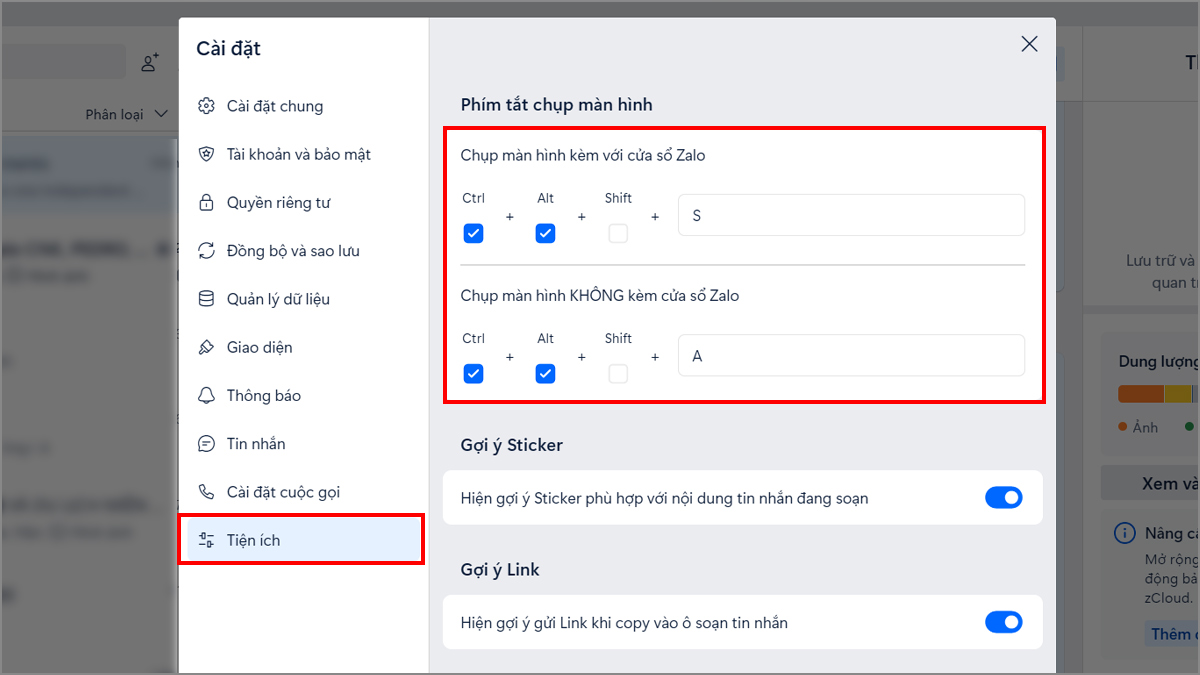This screenshot has height=675, width=1200.
Task: Check Shift for capture KHÔNG kèm Zalo window
Action: point(618,373)
